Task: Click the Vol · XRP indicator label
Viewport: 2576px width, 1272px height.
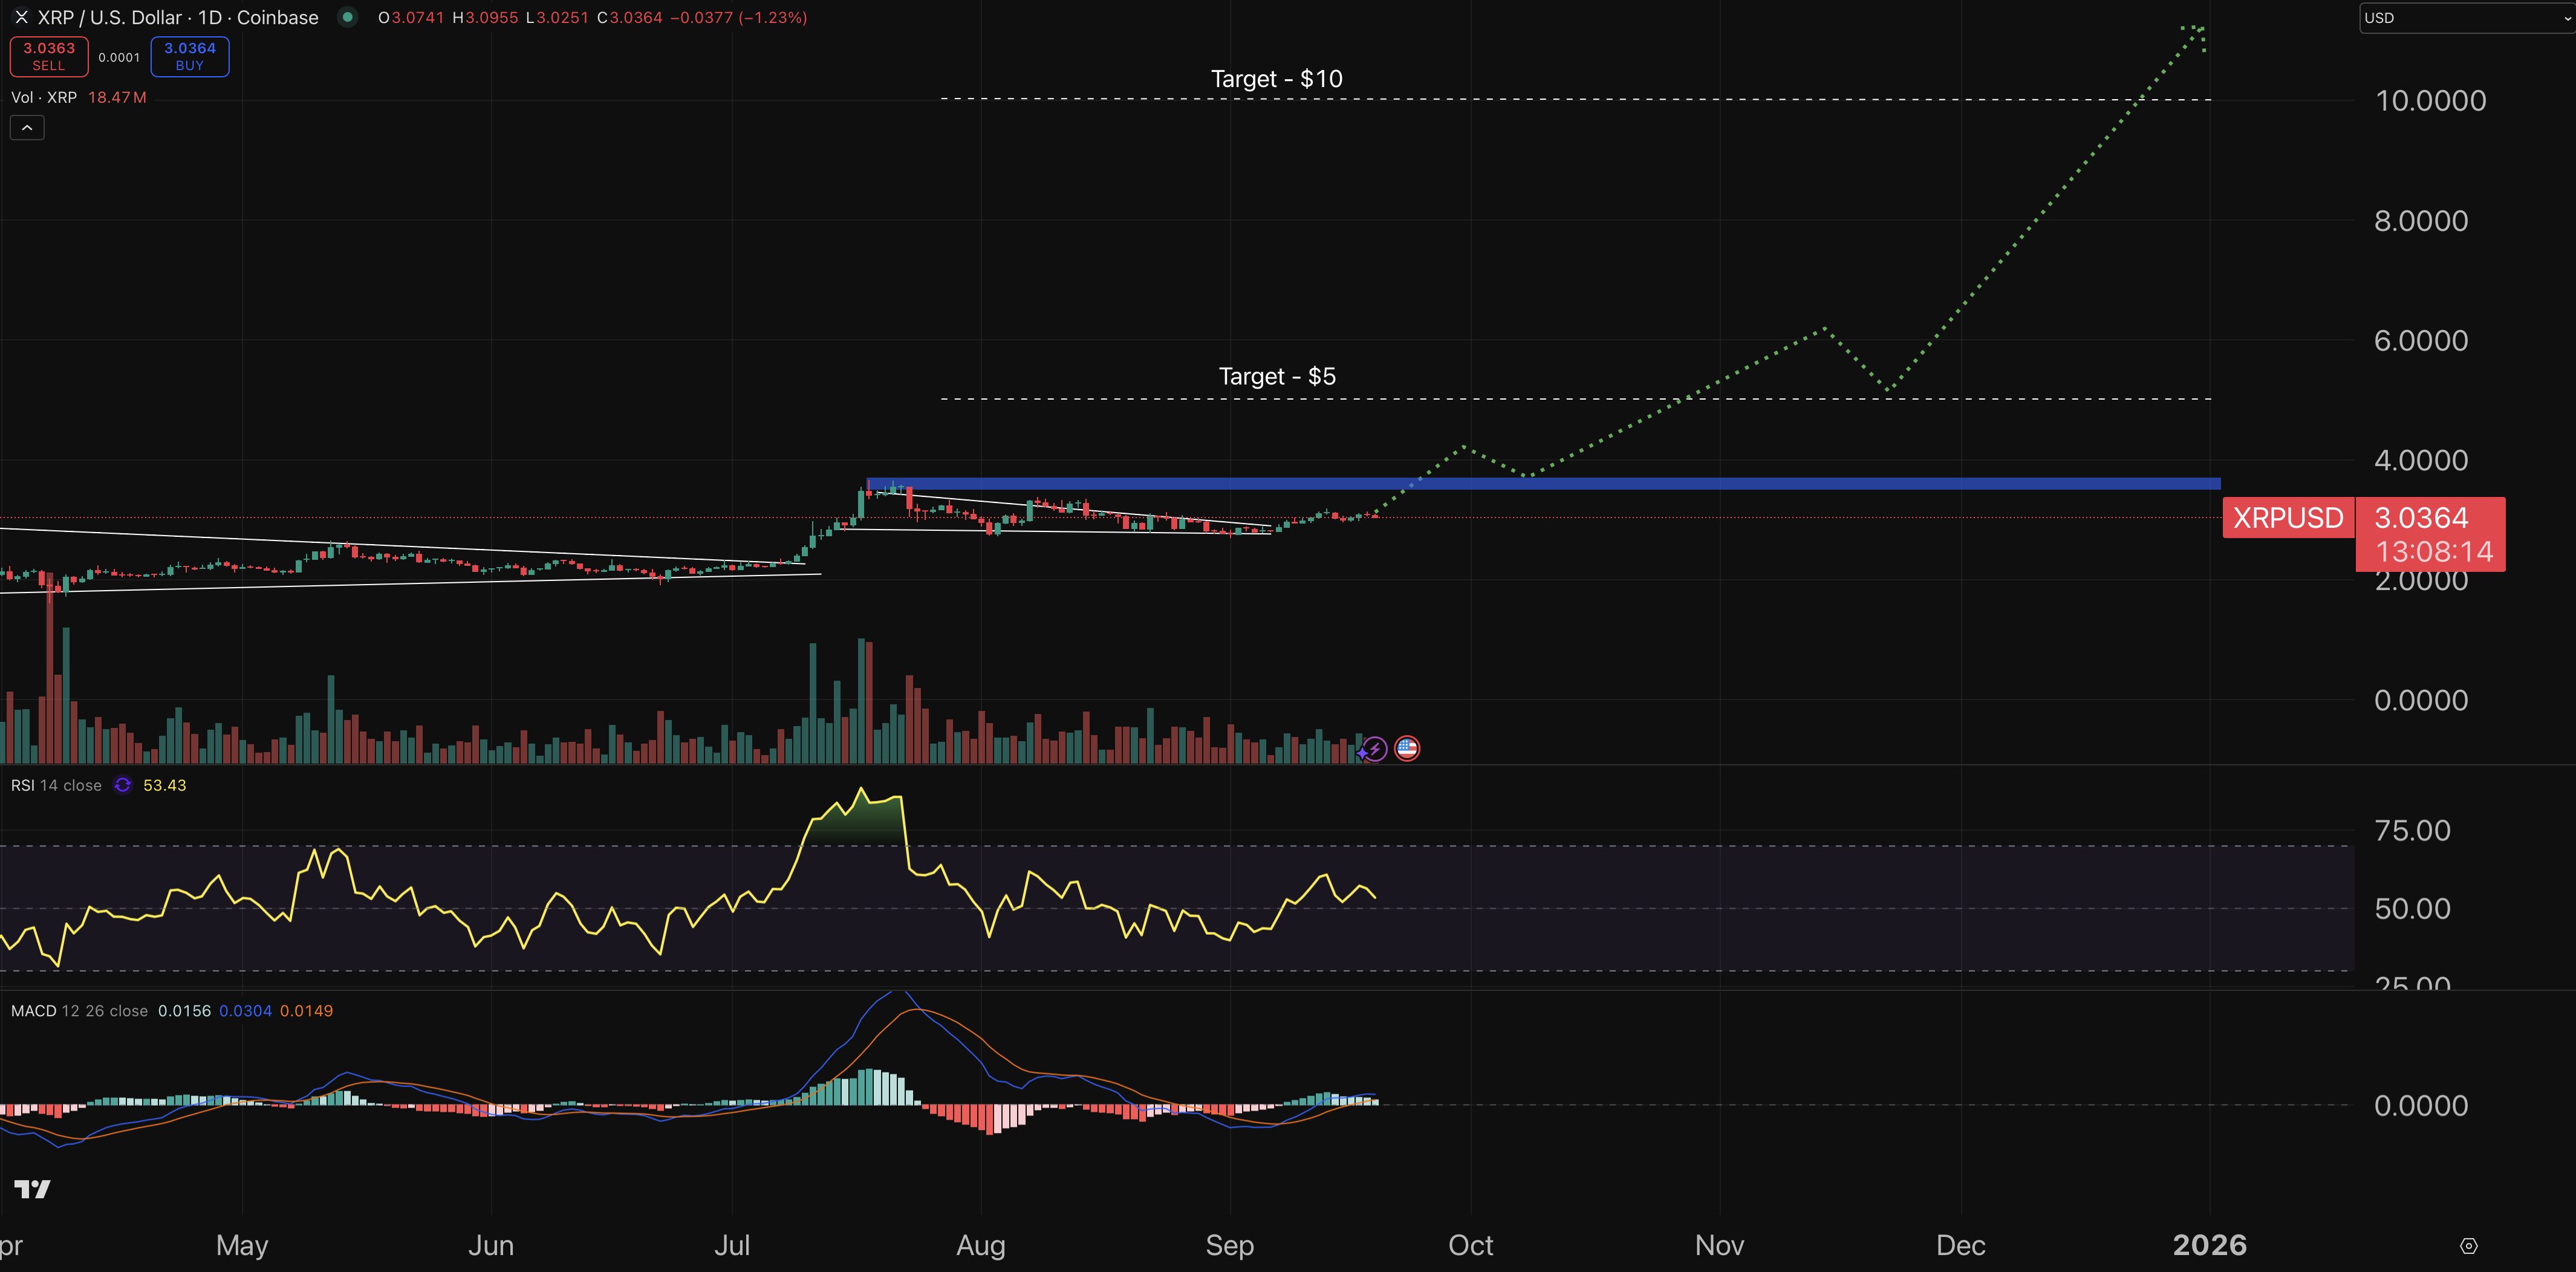Action: coord(44,97)
